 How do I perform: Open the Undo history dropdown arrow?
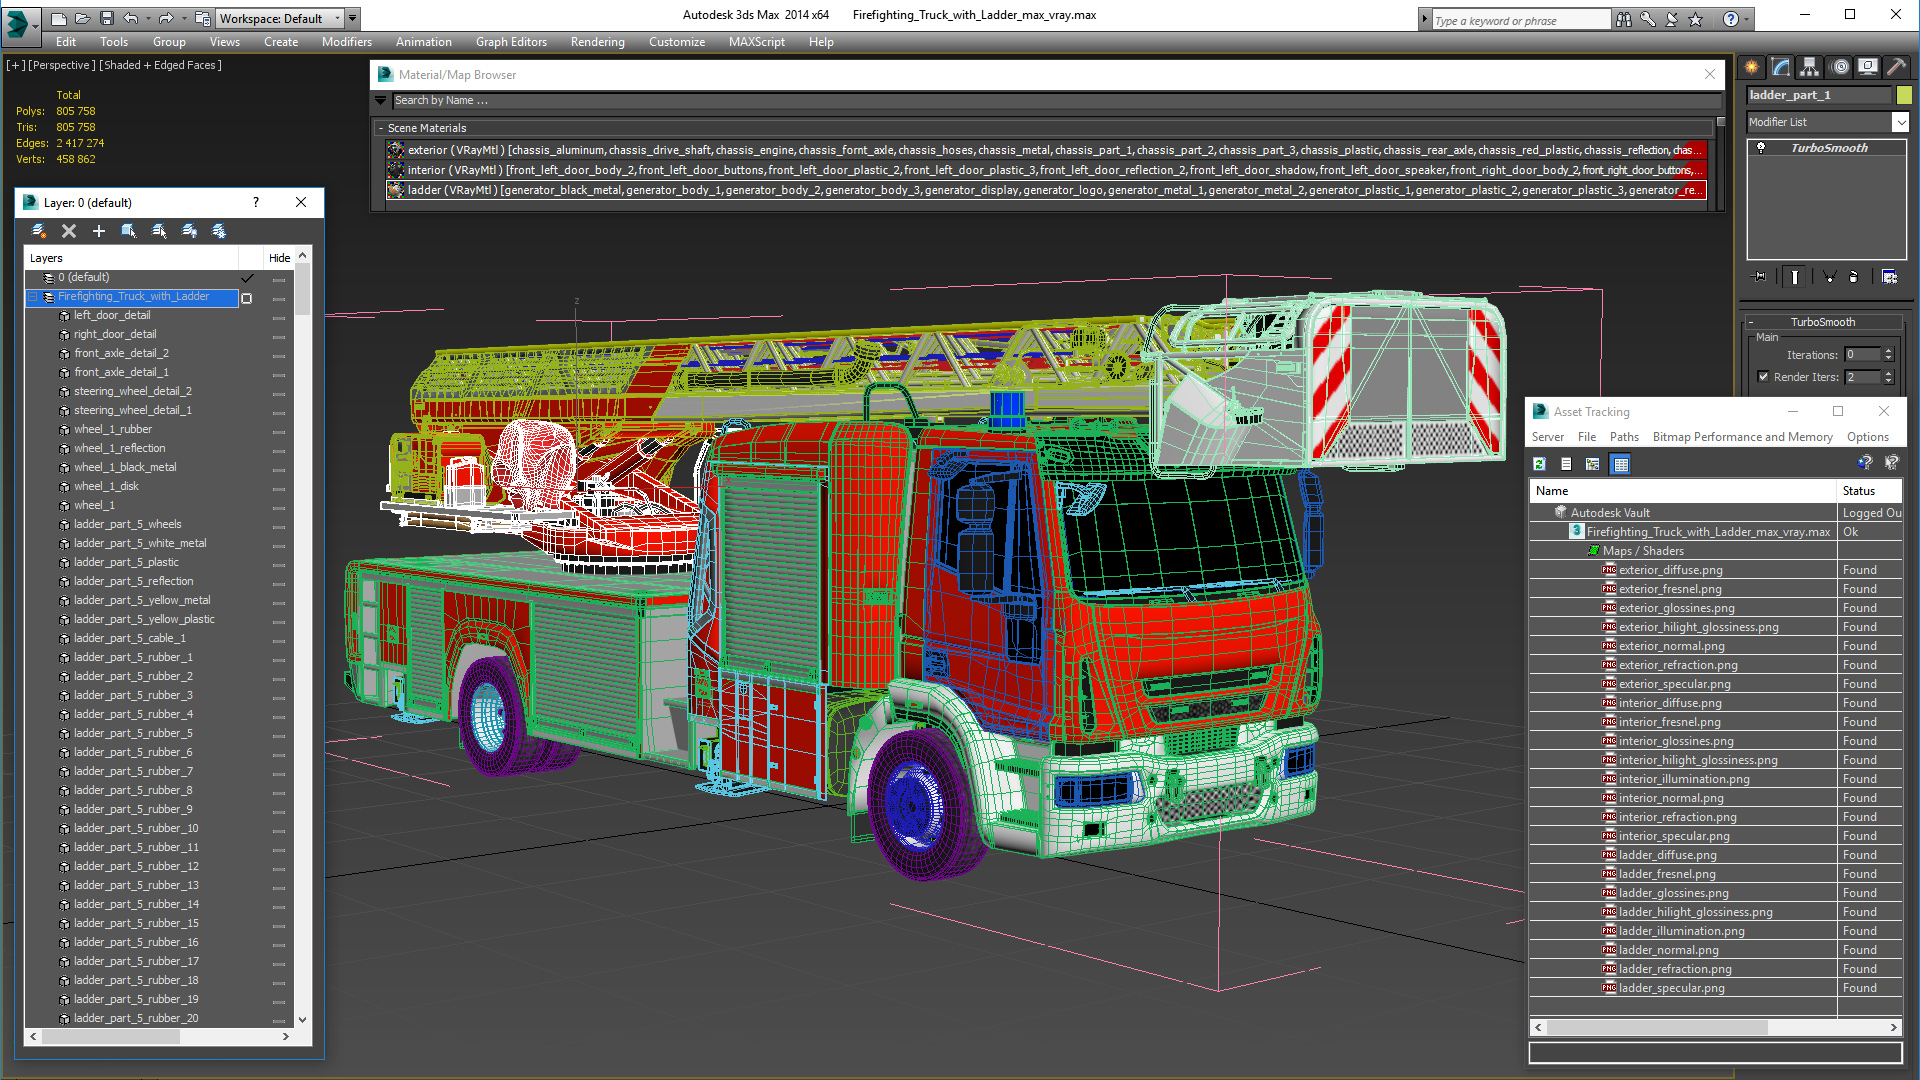[x=148, y=18]
